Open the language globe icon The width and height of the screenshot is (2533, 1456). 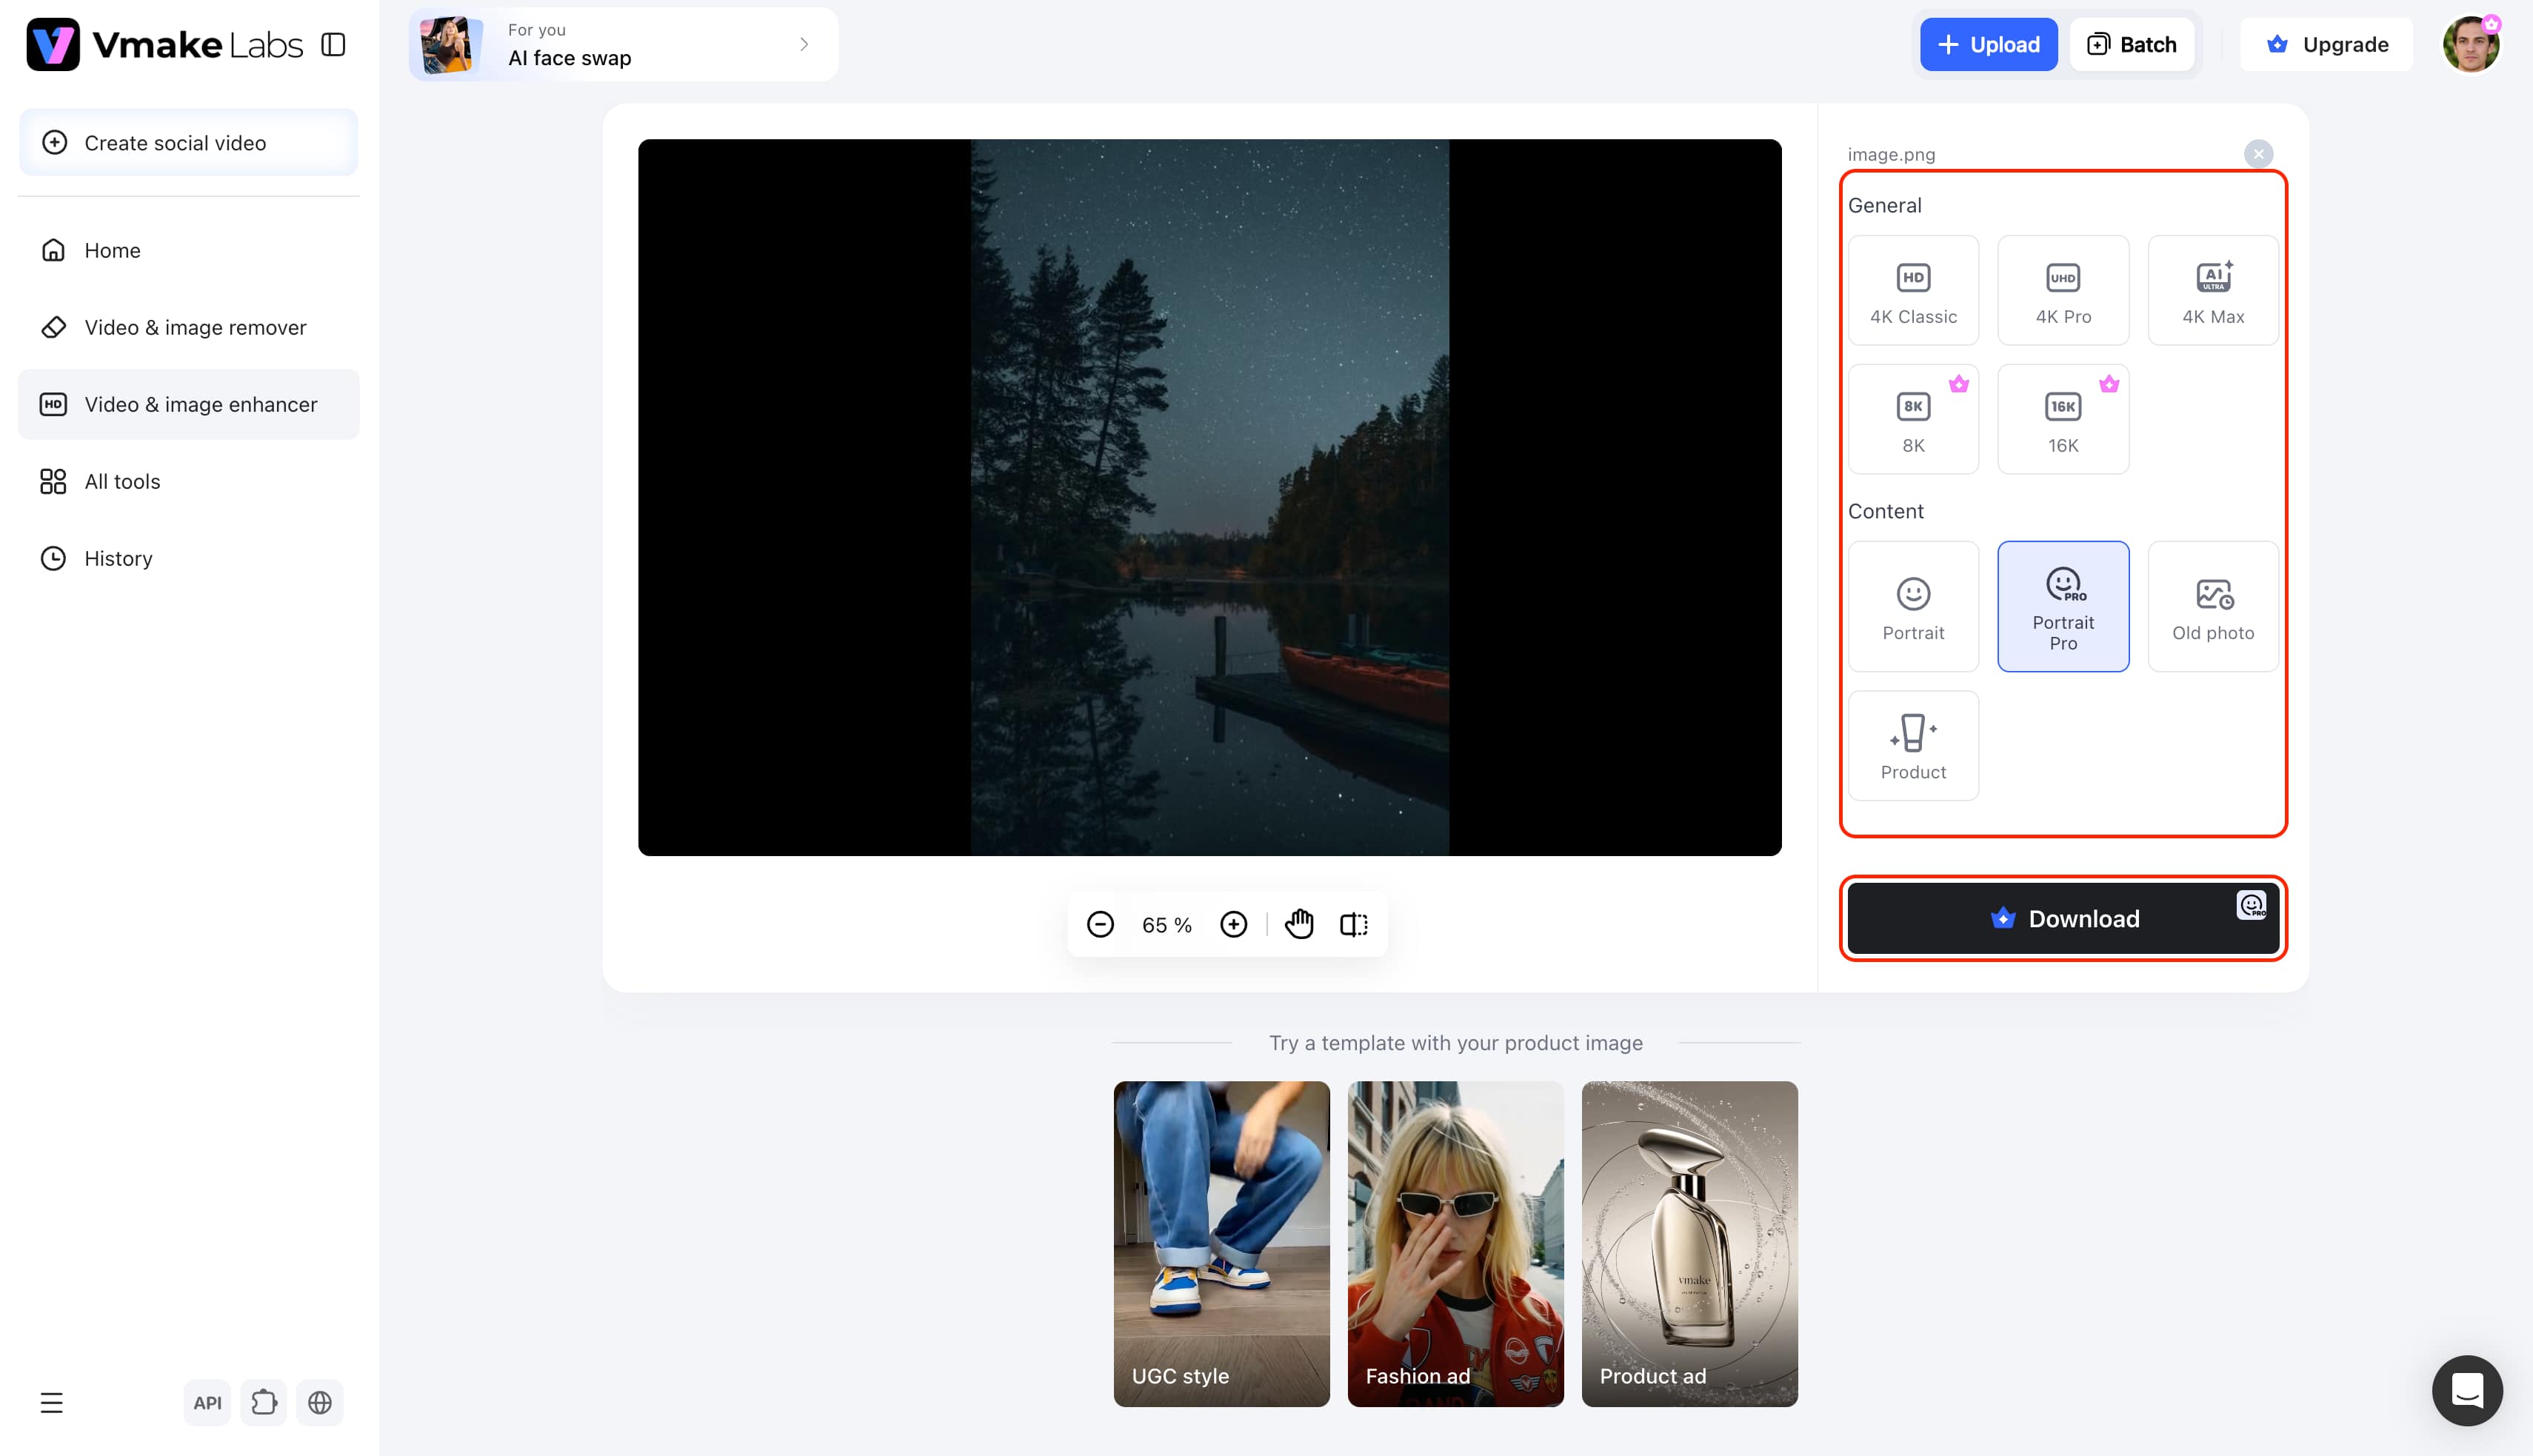(320, 1403)
